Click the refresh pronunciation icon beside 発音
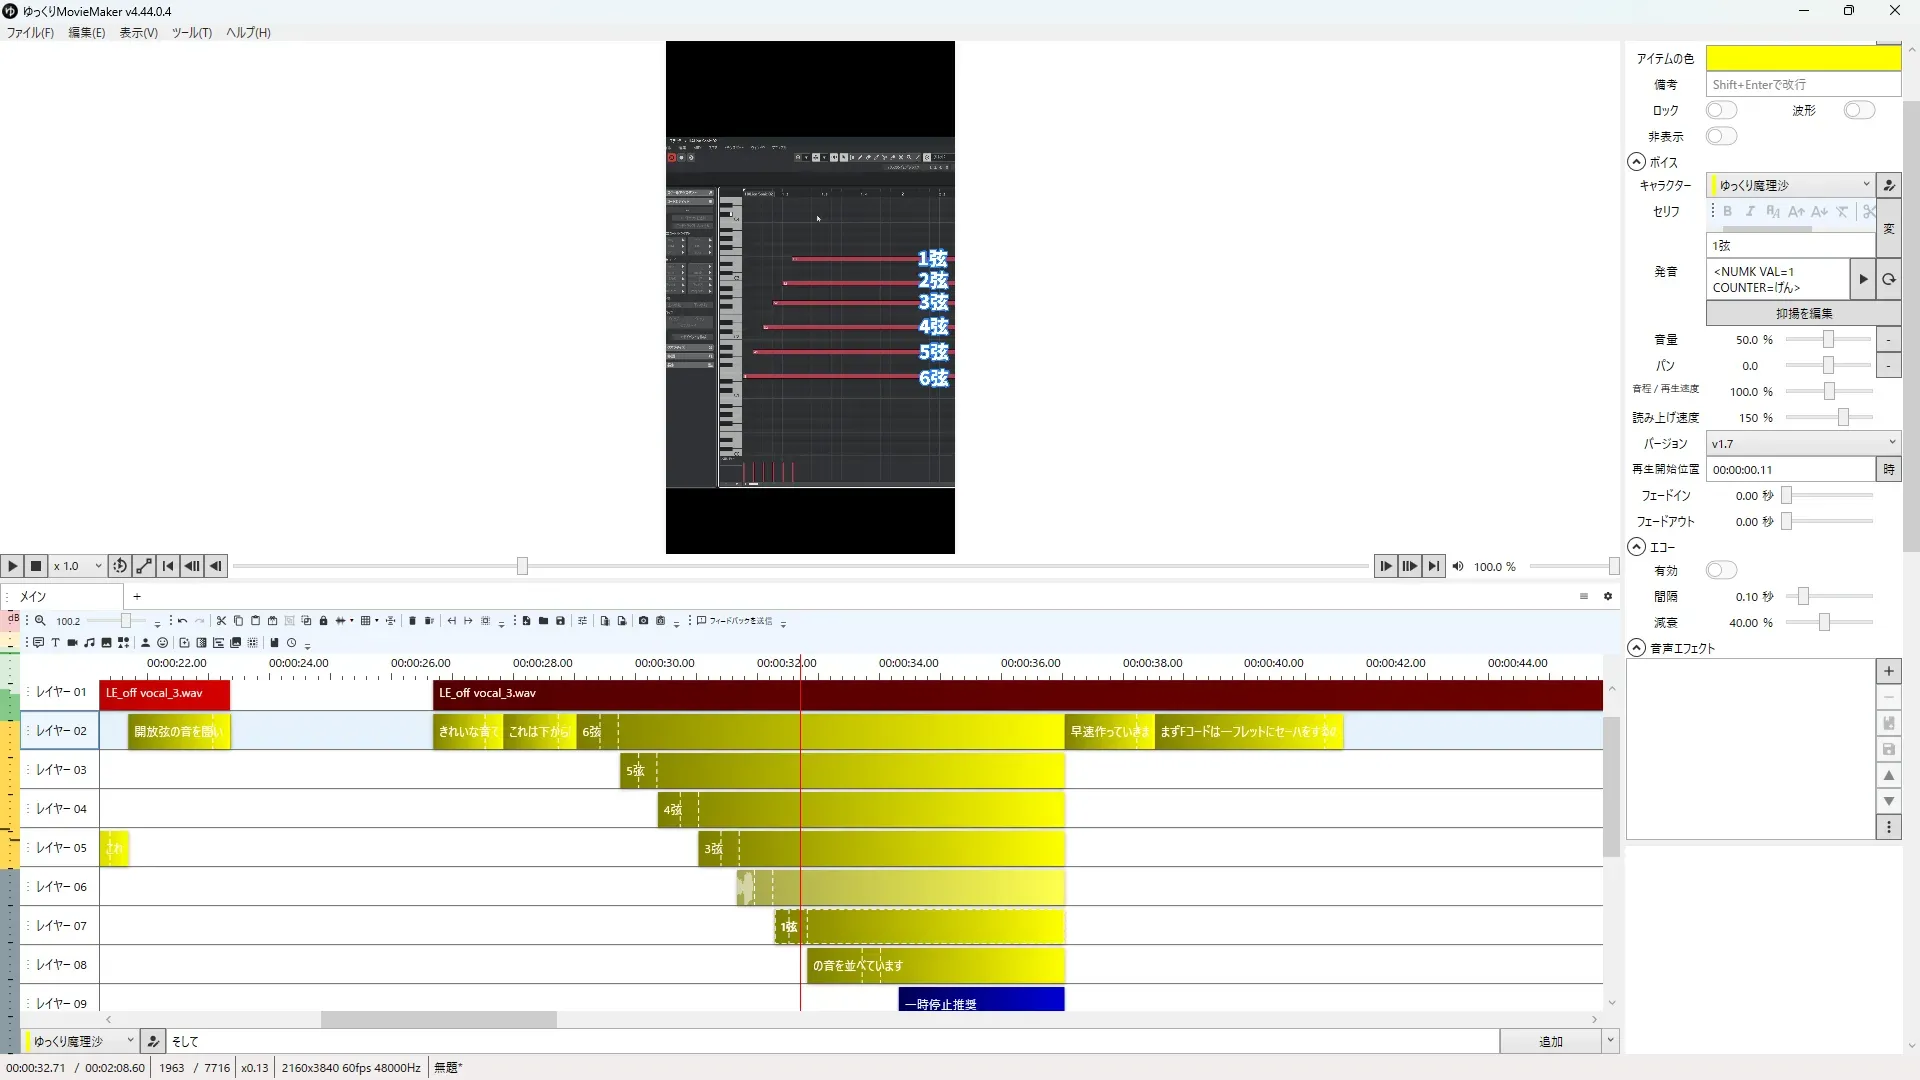This screenshot has width=1920, height=1080. (x=1888, y=280)
